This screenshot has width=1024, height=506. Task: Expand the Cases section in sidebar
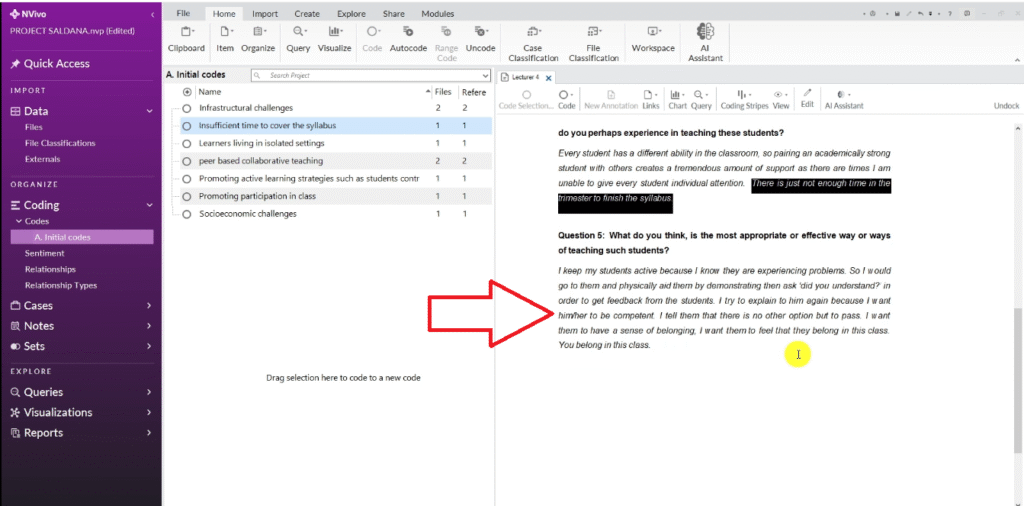[x=148, y=306]
